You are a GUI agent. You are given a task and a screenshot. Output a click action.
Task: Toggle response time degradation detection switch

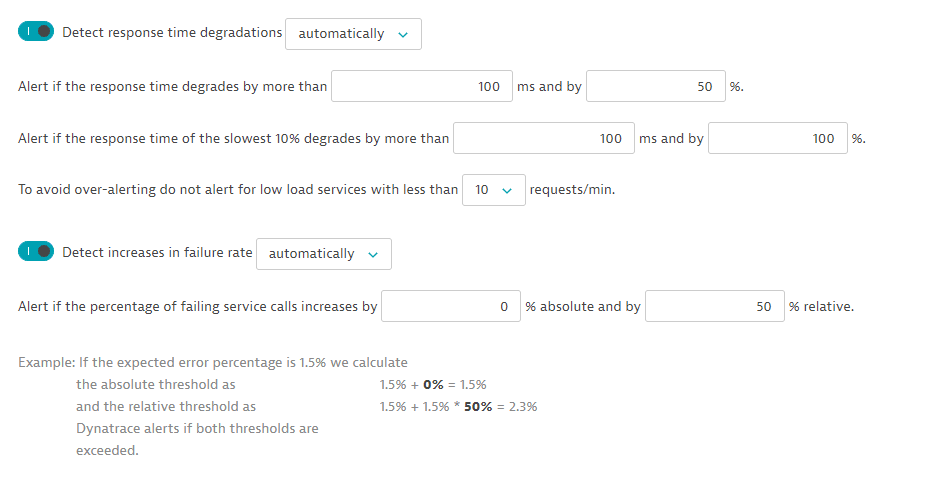[x=35, y=32]
